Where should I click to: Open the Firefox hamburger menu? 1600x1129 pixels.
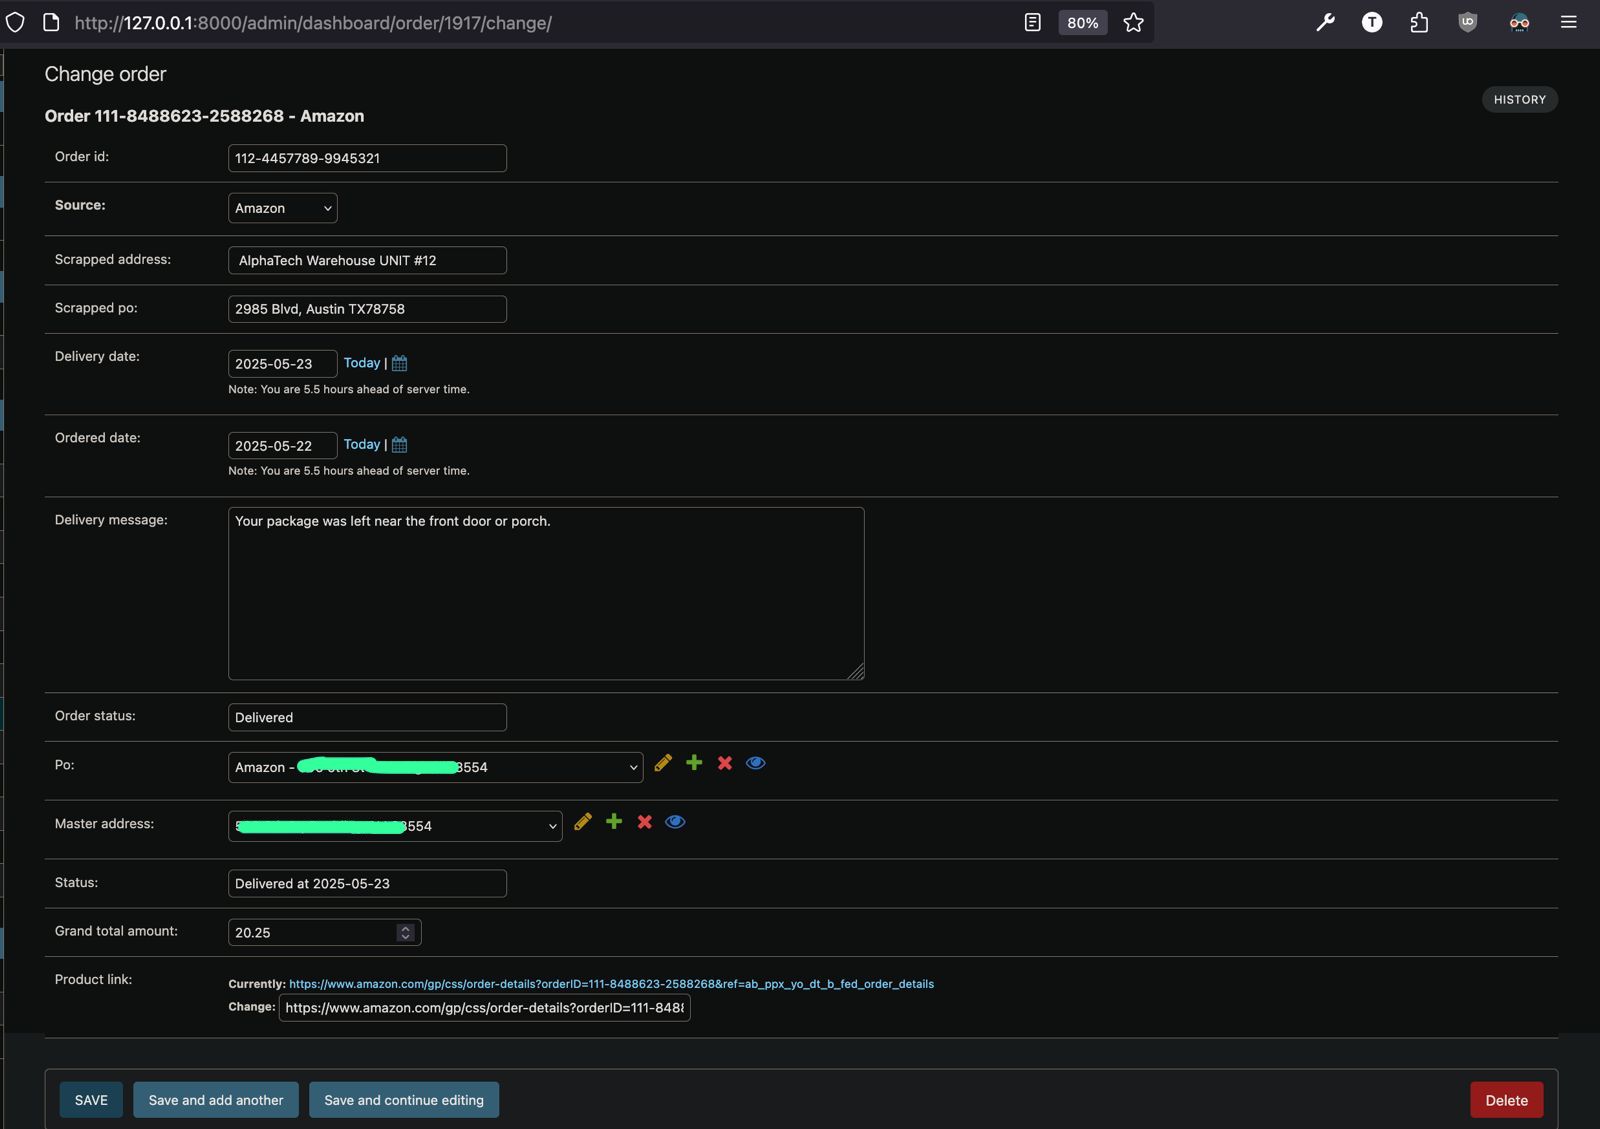click(1568, 22)
